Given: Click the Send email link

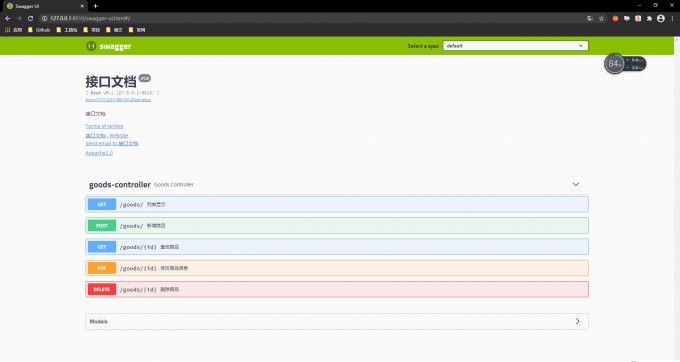Looking at the screenshot, I should point(112,143).
